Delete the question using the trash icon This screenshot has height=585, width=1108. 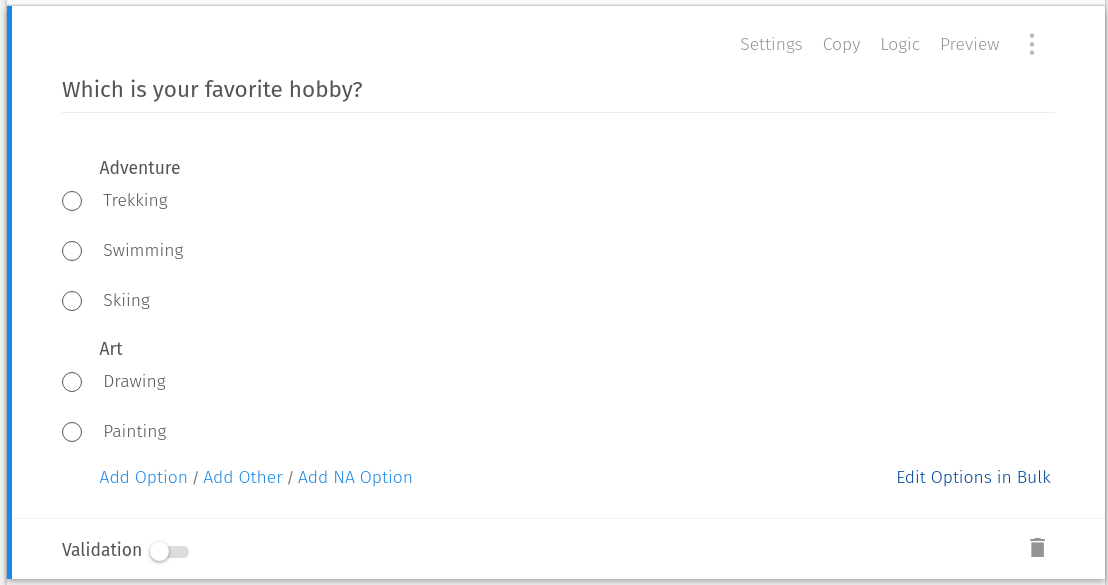(x=1037, y=547)
